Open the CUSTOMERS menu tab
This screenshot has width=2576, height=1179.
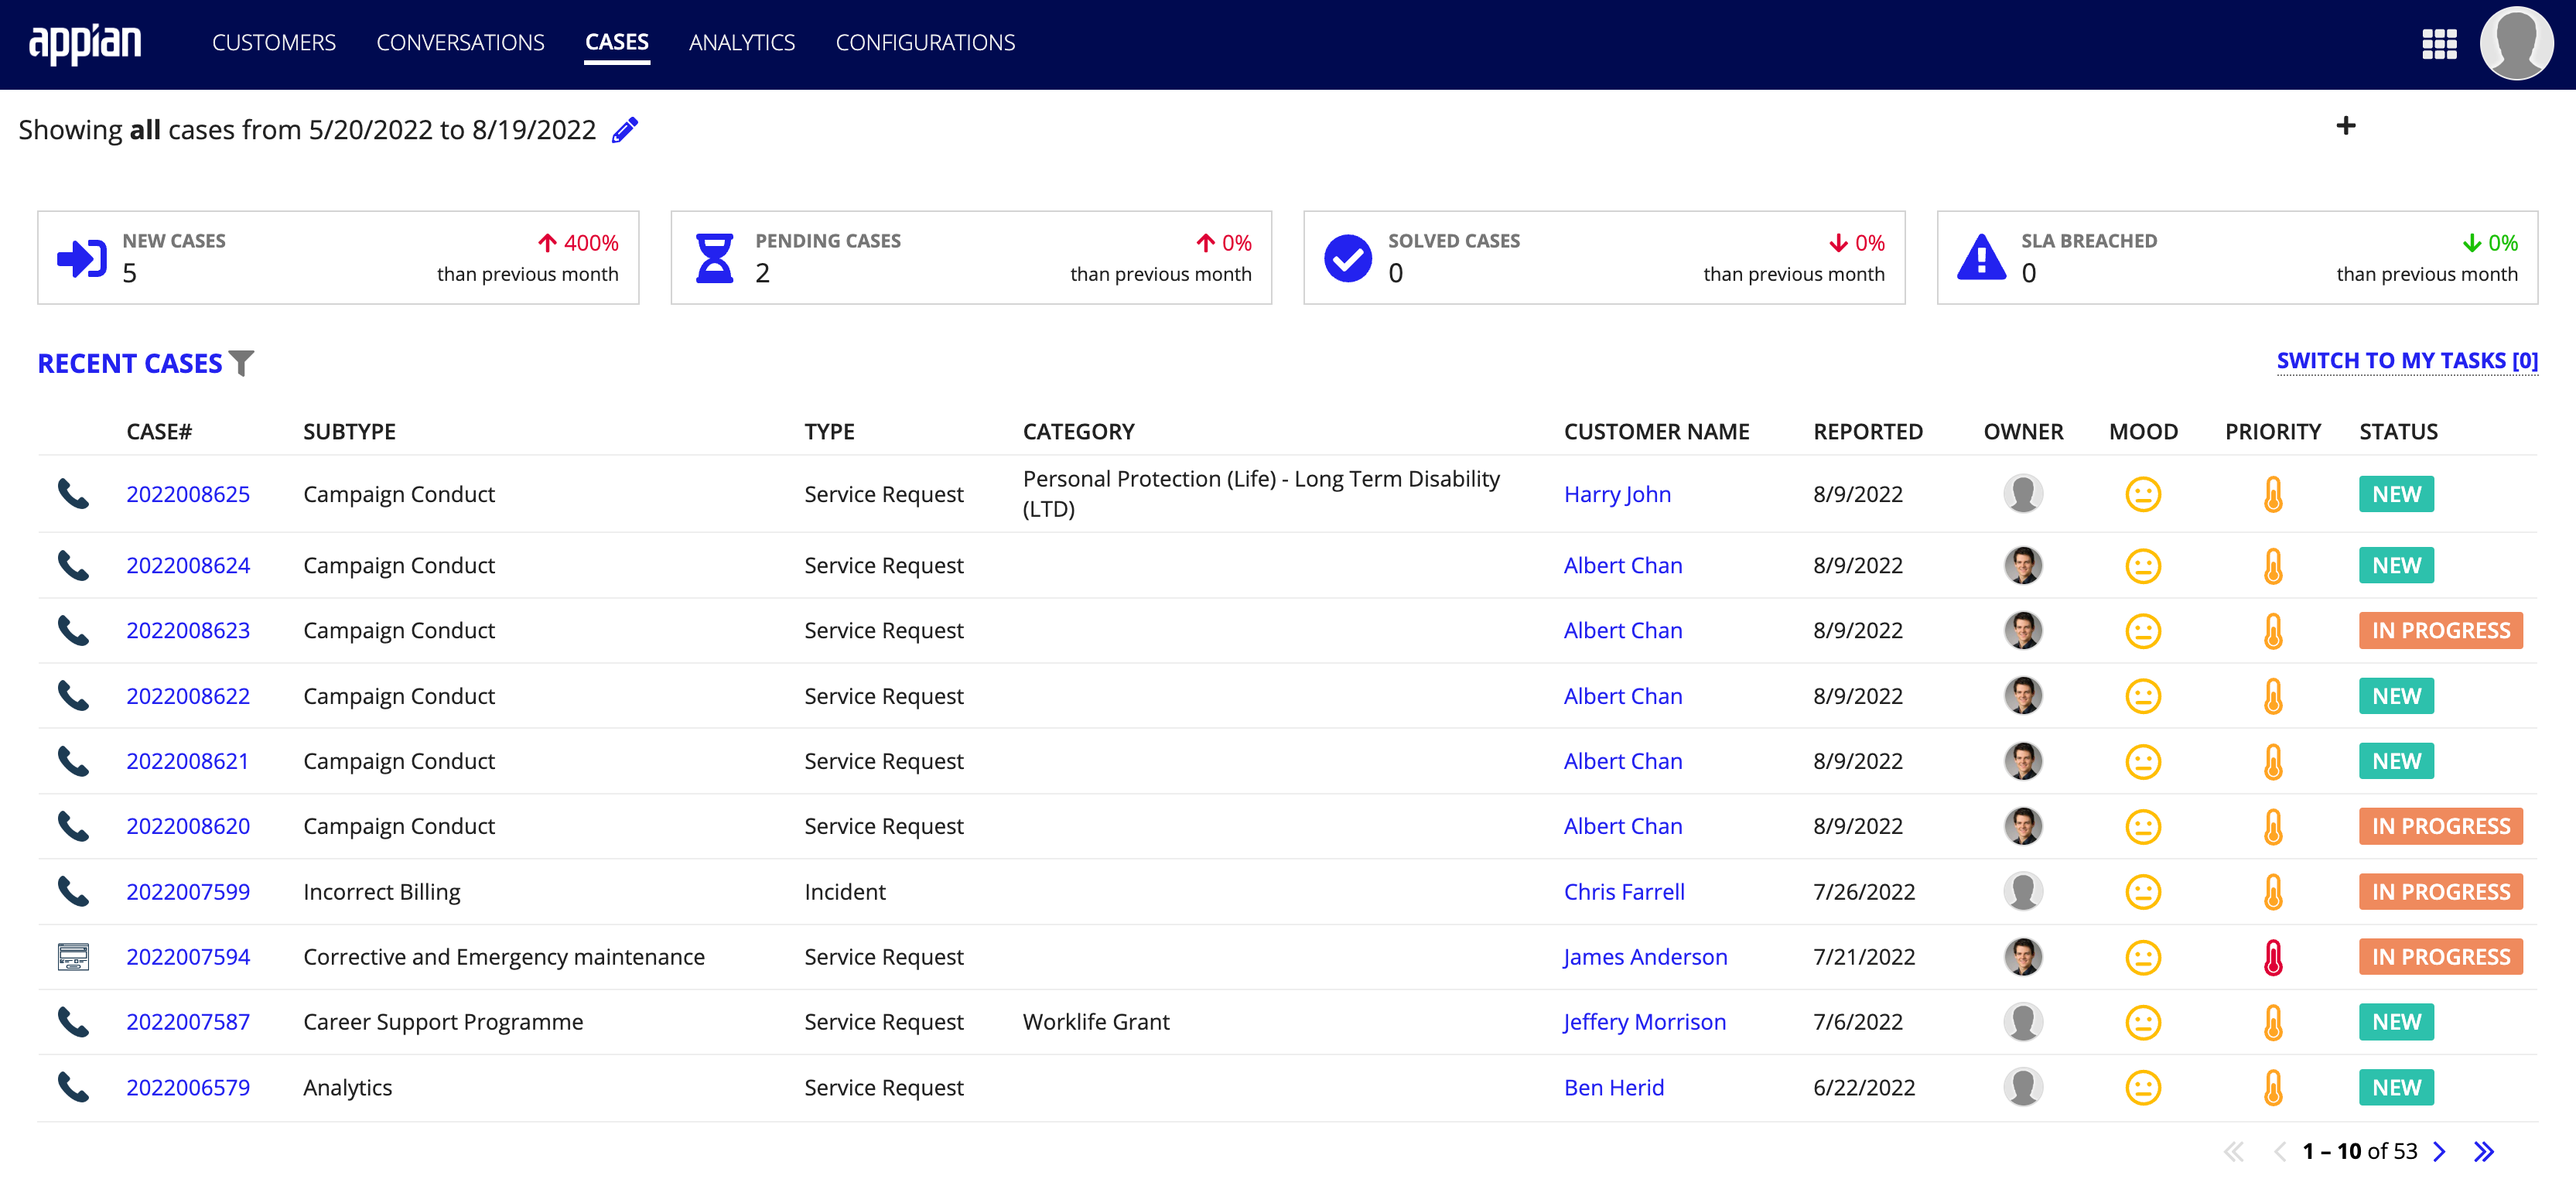tap(273, 41)
